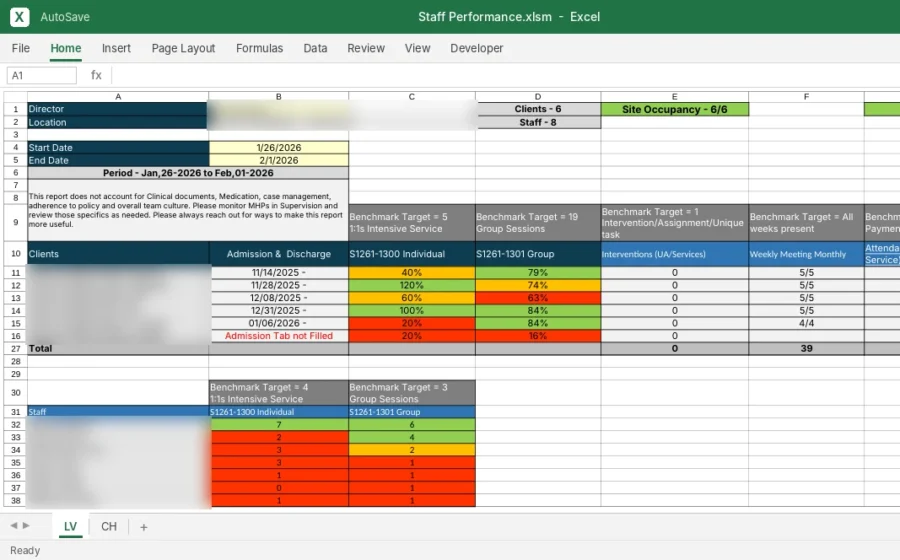This screenshot has width=900, height=560.
Task: Click 'Admission Tab not Filled' cell
Action: point(278,336)
